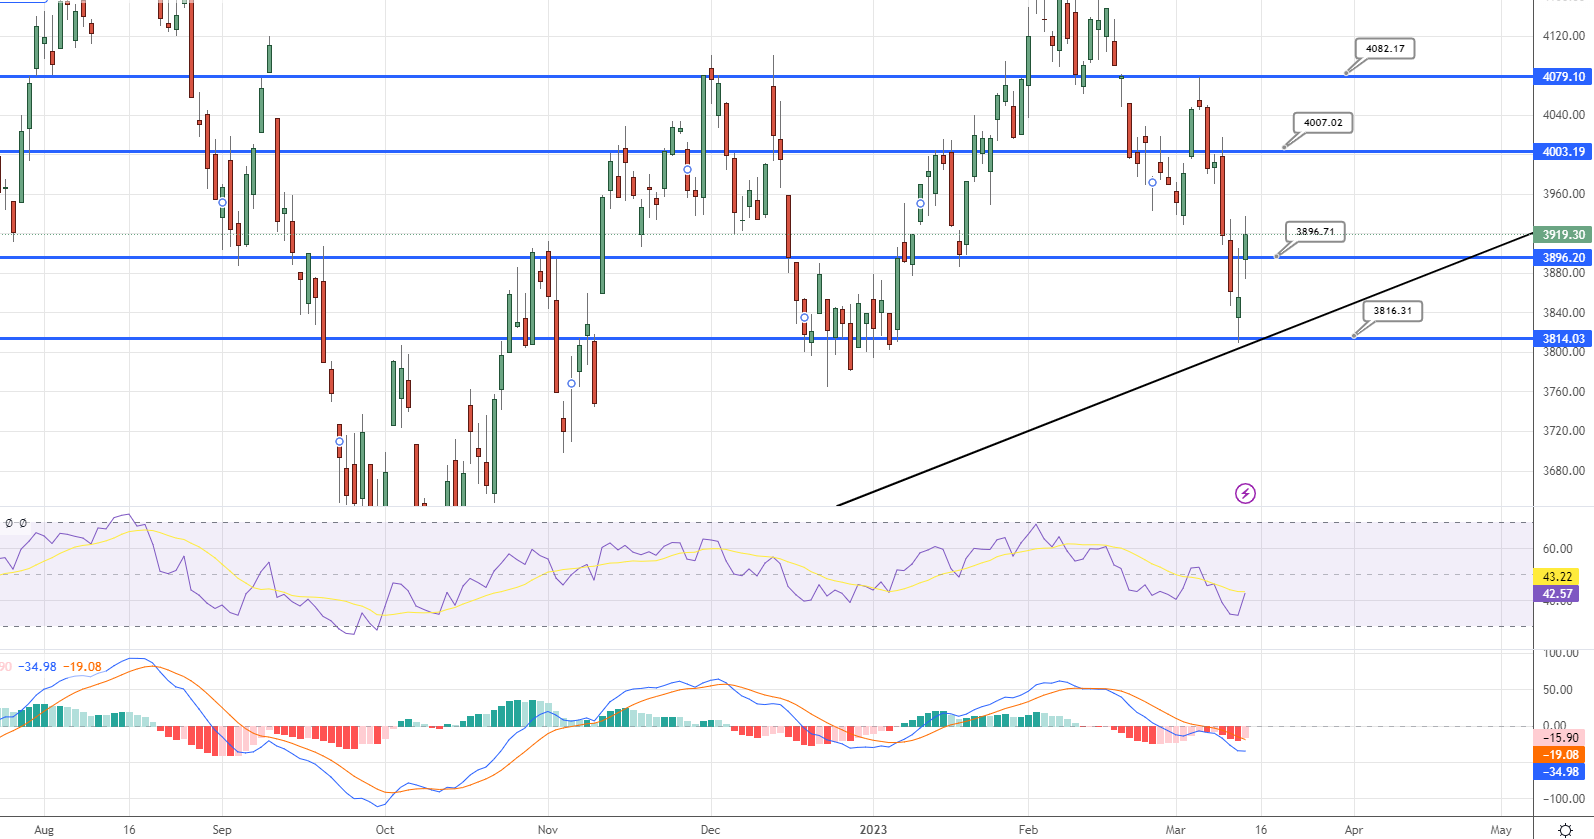Click the purple 42.57 RSI value tag
This screenshot has width=1594, height=839.
point(1557,594)
